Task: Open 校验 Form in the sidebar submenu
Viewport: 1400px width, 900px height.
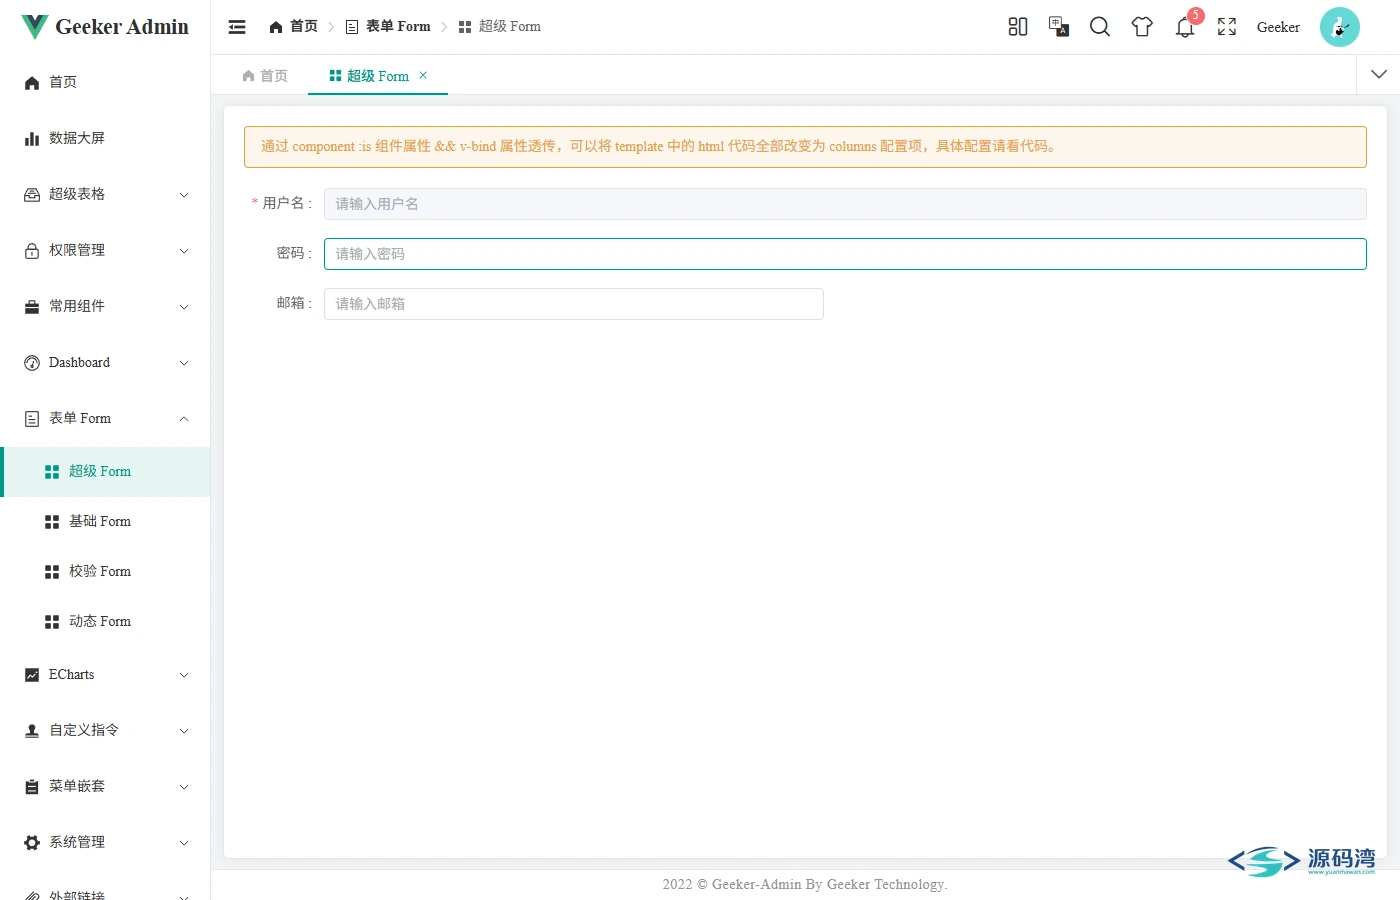Action: [105, 572]
